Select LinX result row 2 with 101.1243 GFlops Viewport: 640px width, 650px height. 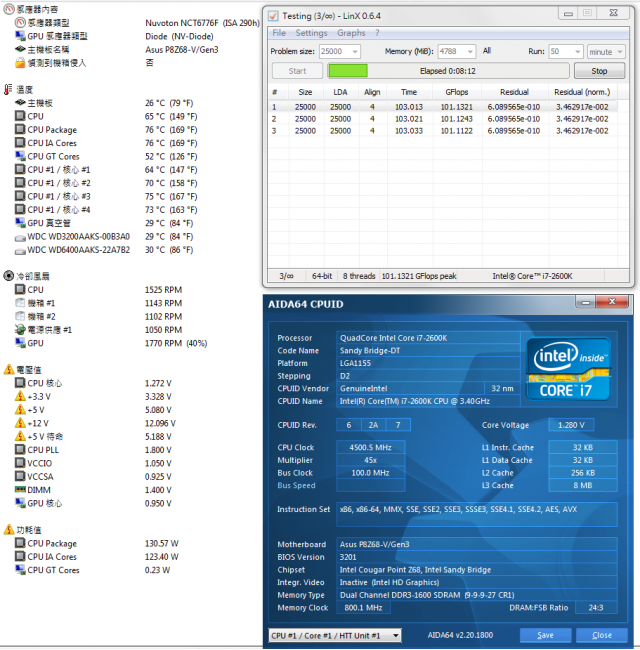coord(444,119)
